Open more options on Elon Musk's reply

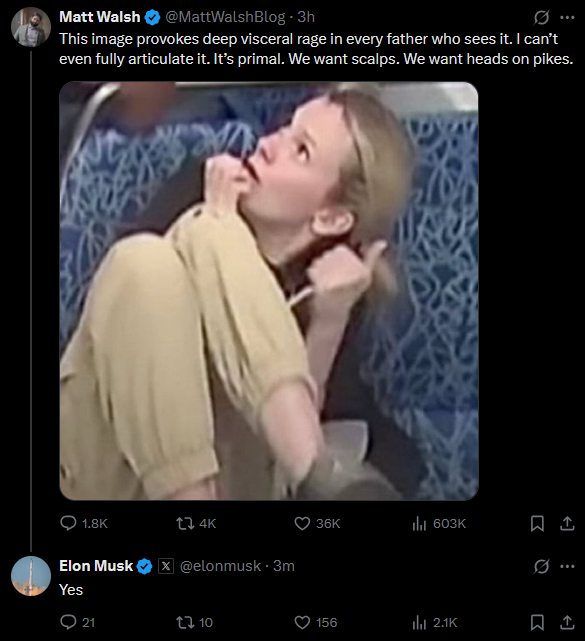pyautogui.click(x=567, y=566)
